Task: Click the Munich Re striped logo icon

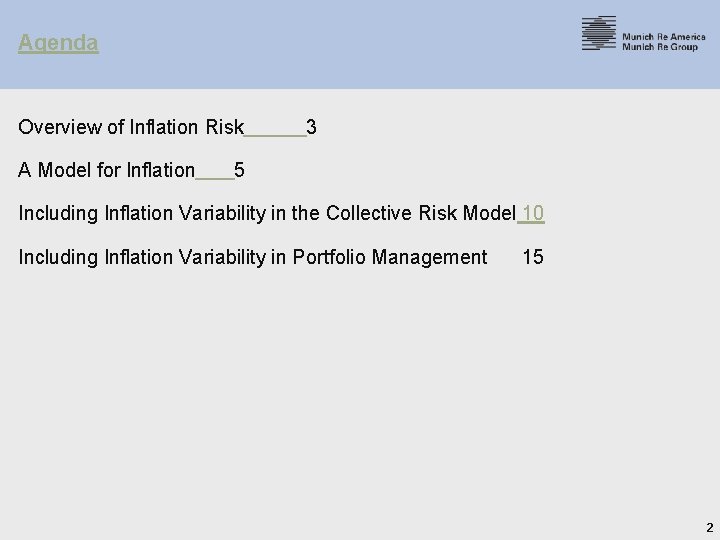Action: 599,33
